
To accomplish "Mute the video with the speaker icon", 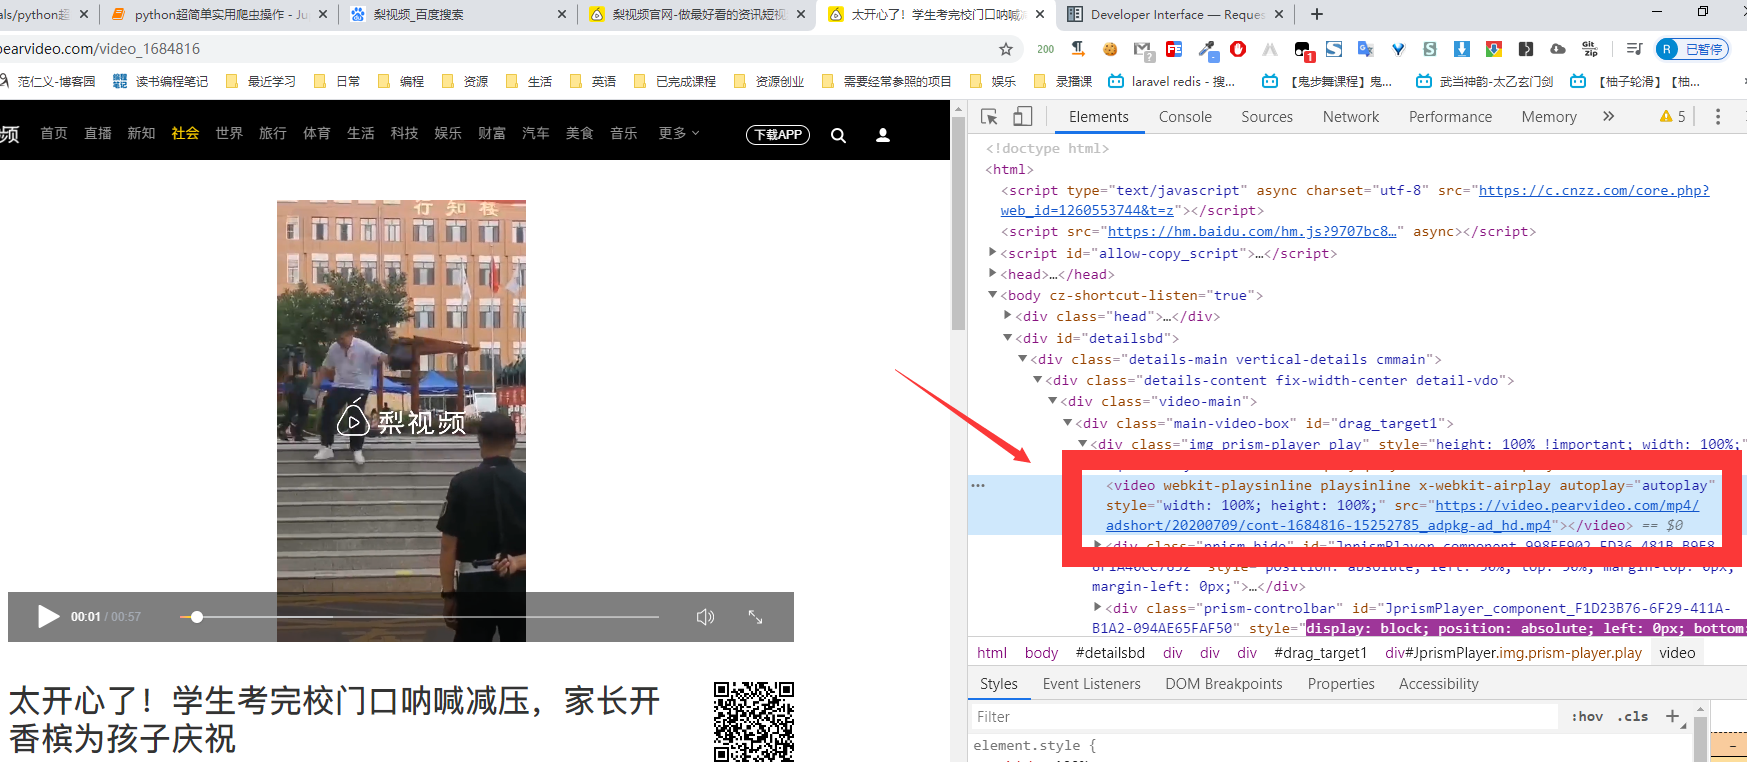I will coord(705,617).
